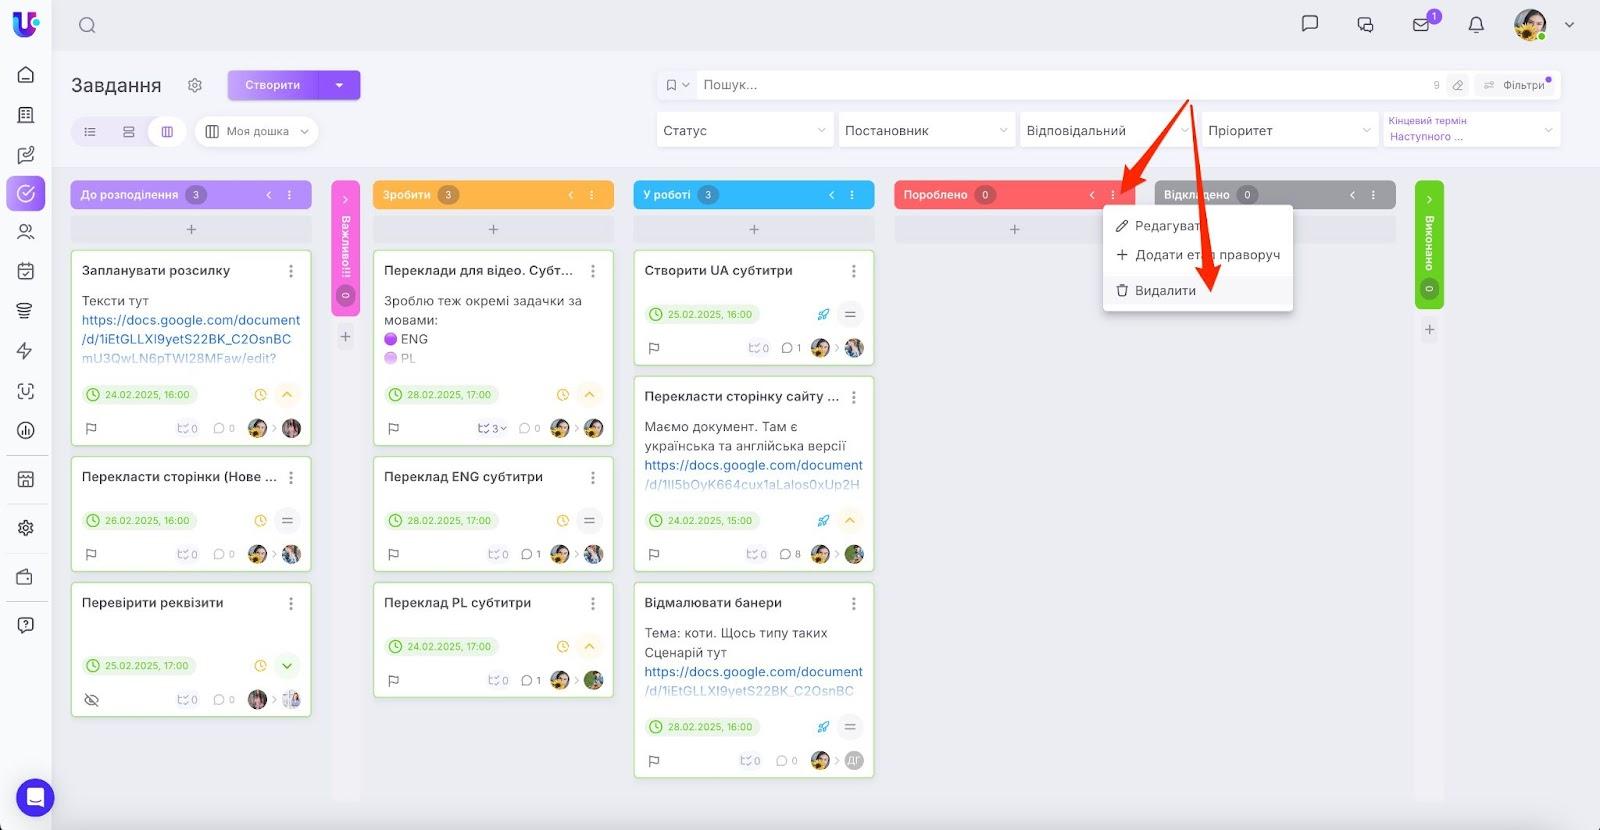The width and height of the screenshot is (1600, 830).
Task: Switch to kanban board view
Action: (x=167, y=131)
